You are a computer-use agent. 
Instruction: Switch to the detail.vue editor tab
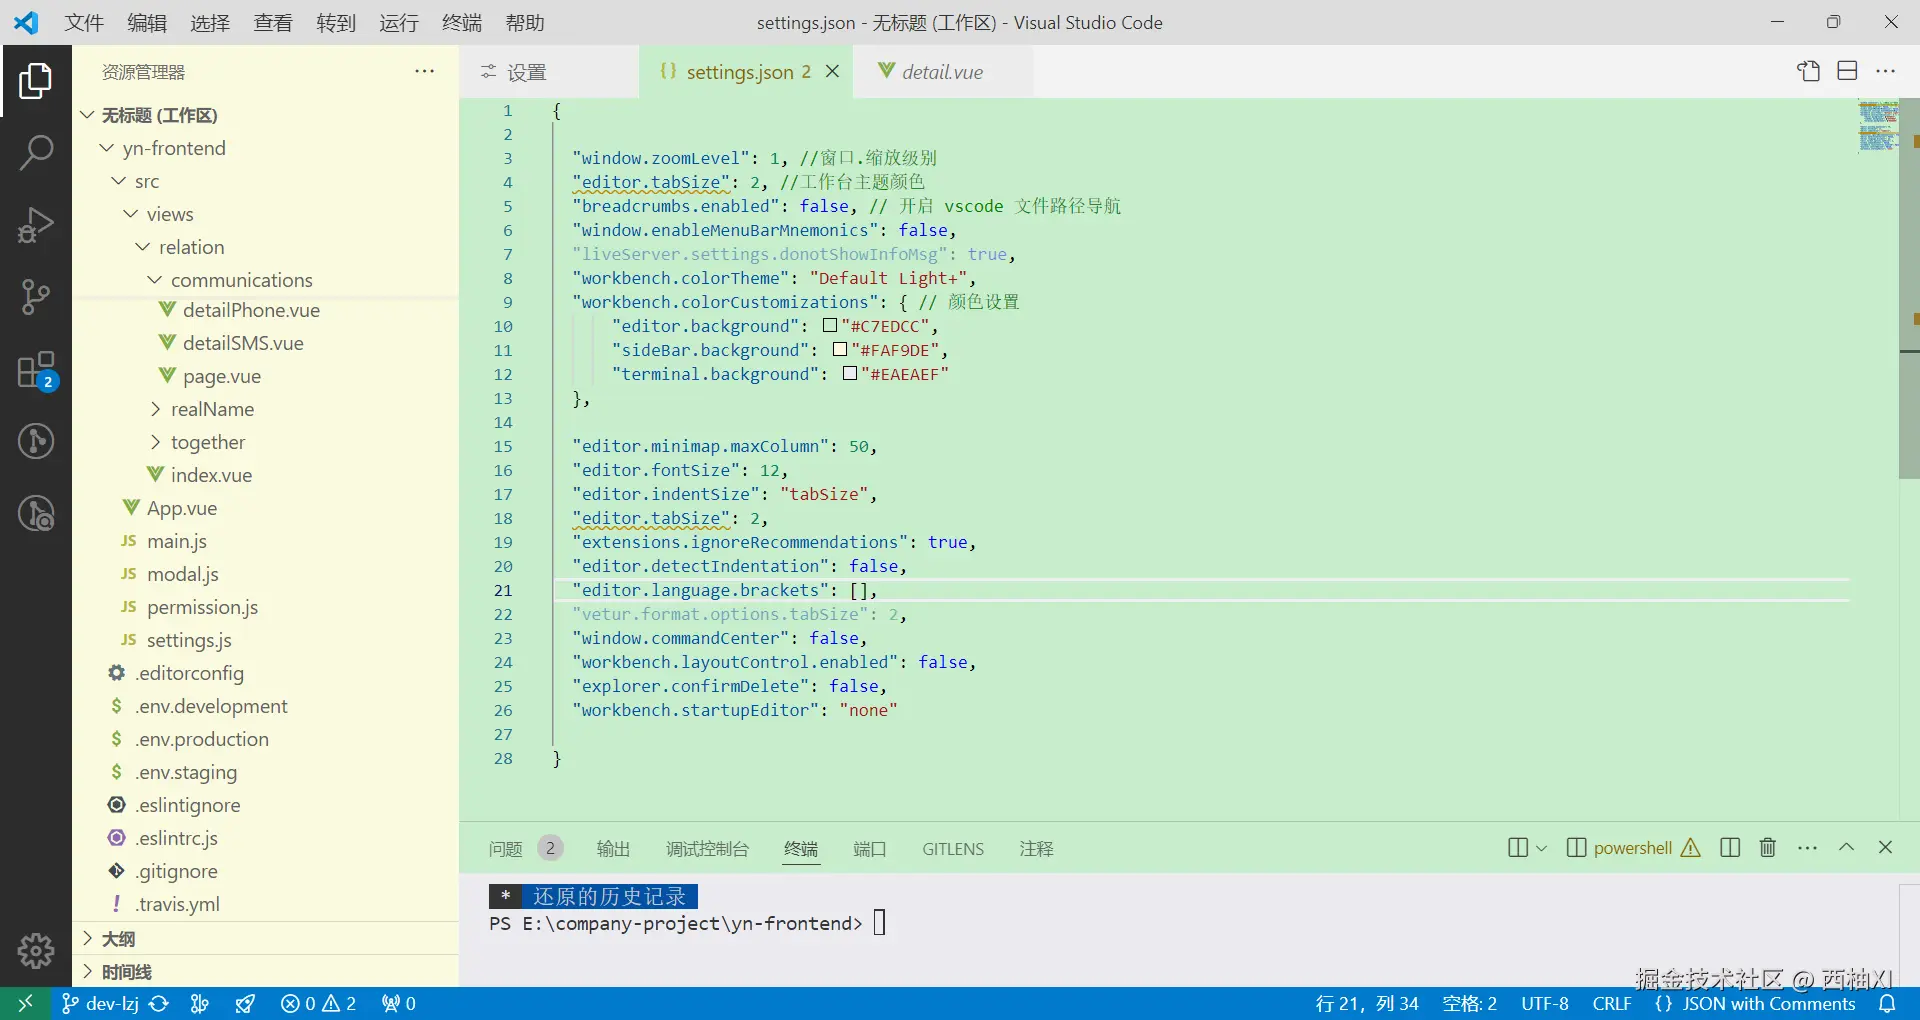click(x=943, y=72)
